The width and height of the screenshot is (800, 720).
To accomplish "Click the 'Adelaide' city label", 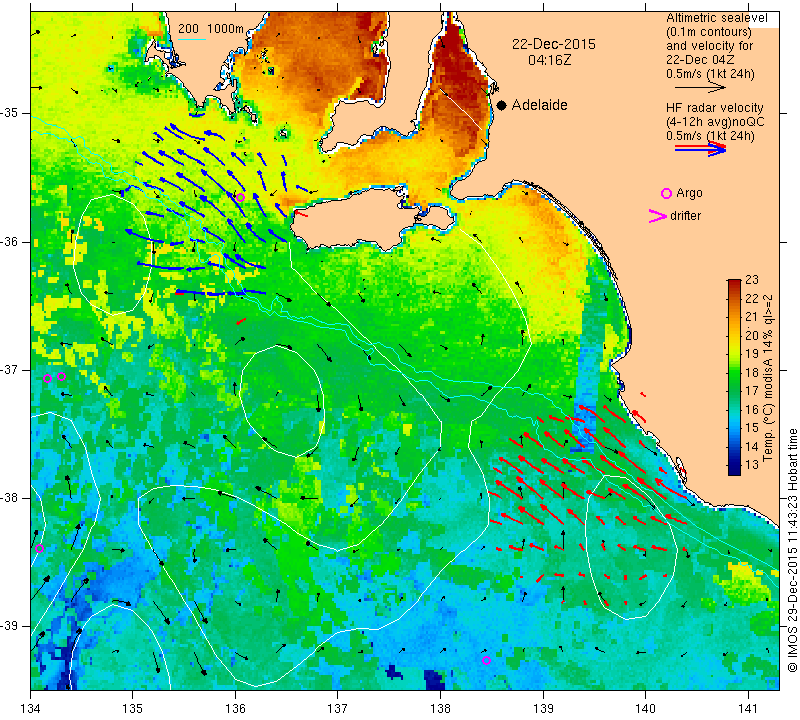I will [x=539, y=105].
